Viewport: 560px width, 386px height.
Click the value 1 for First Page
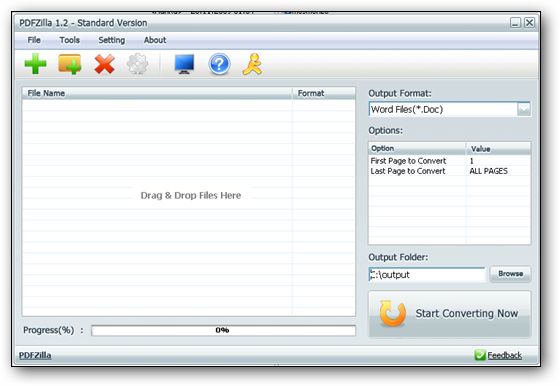click(x=471, y=161)
